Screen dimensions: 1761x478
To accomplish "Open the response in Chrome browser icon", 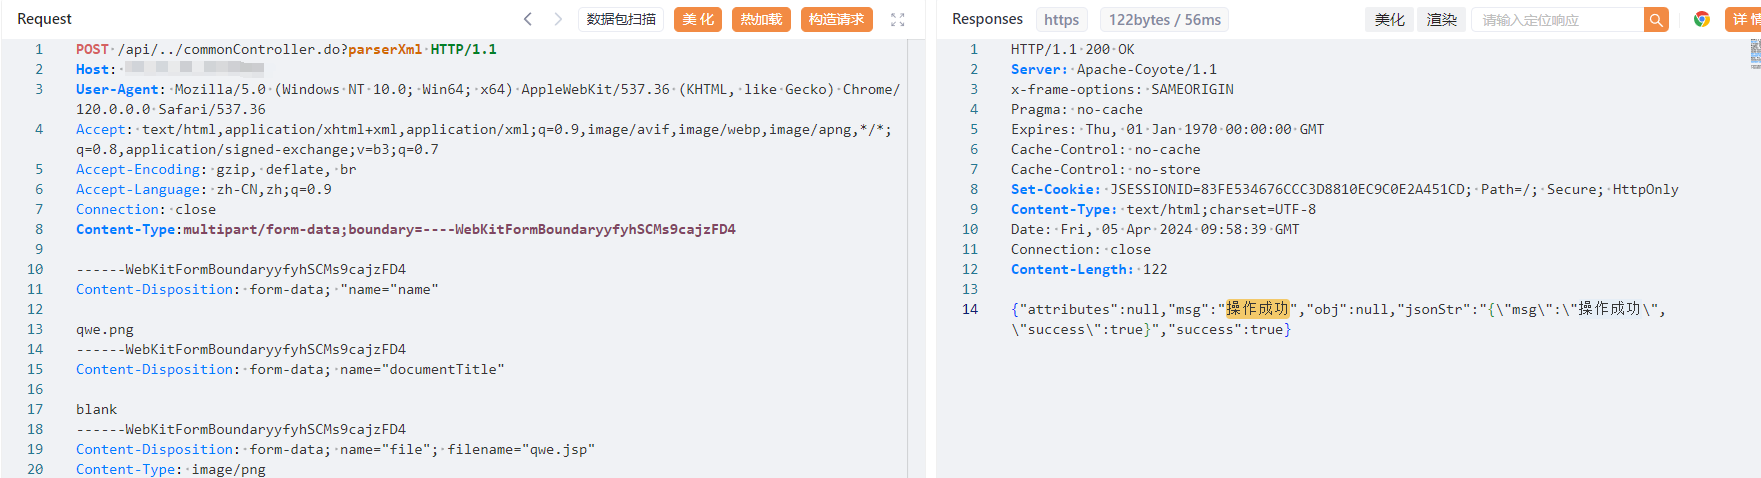I will pos(1701,19).
